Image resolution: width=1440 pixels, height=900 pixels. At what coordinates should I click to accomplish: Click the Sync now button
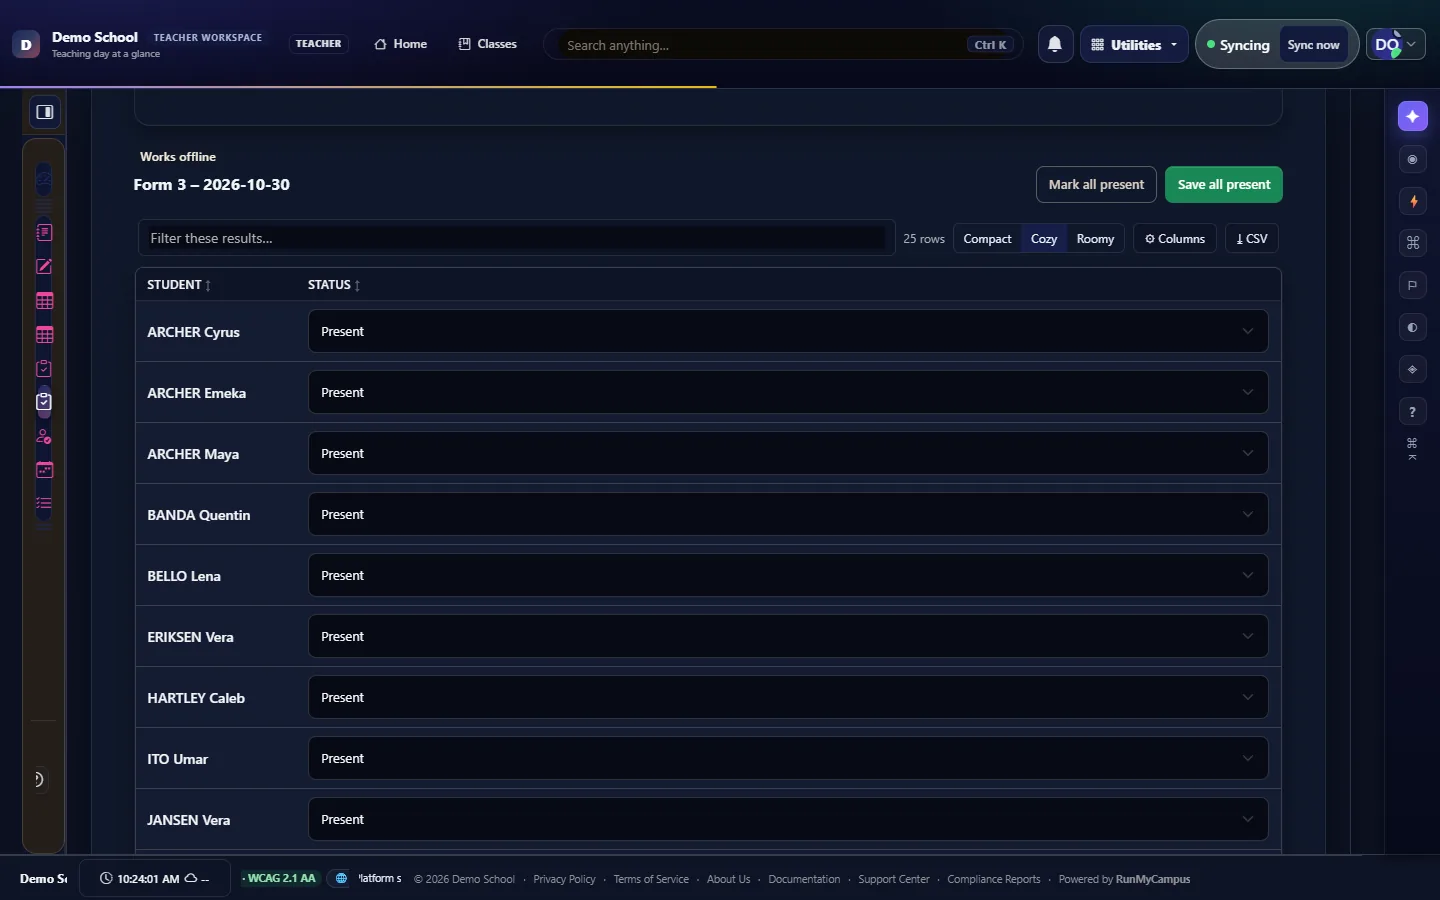(x=1313, y=45)
